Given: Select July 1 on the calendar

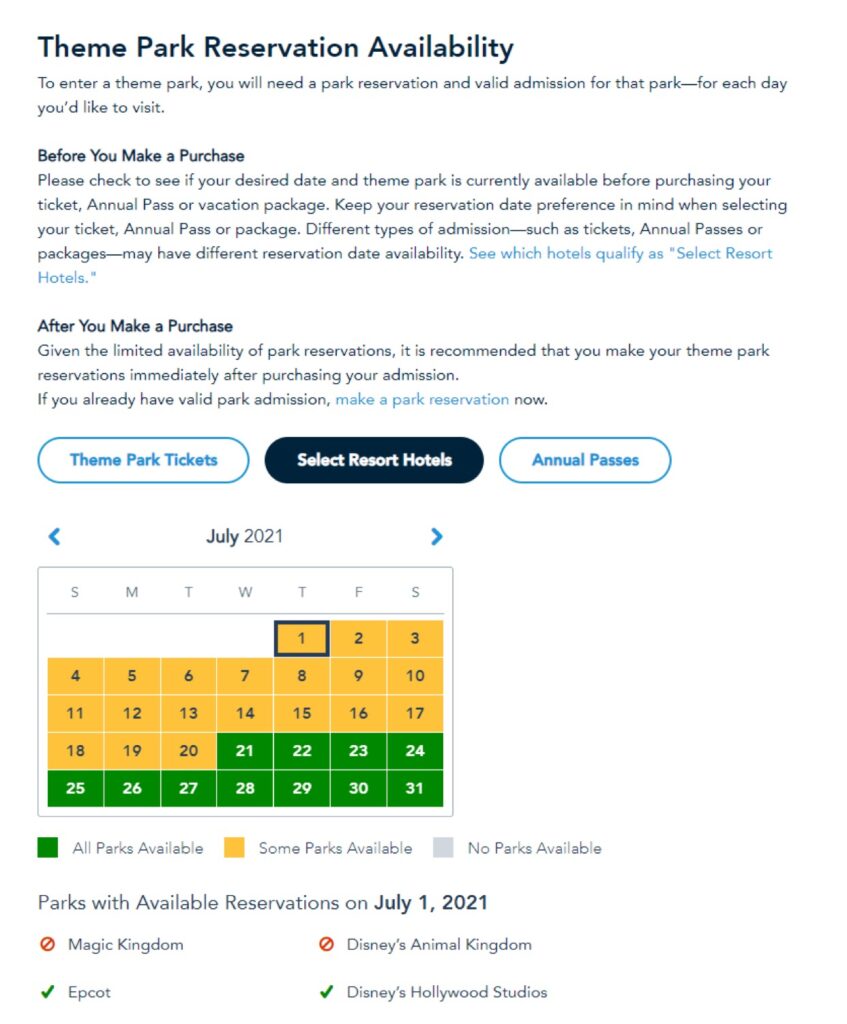Looking at the screenshot, I should 302,638.
